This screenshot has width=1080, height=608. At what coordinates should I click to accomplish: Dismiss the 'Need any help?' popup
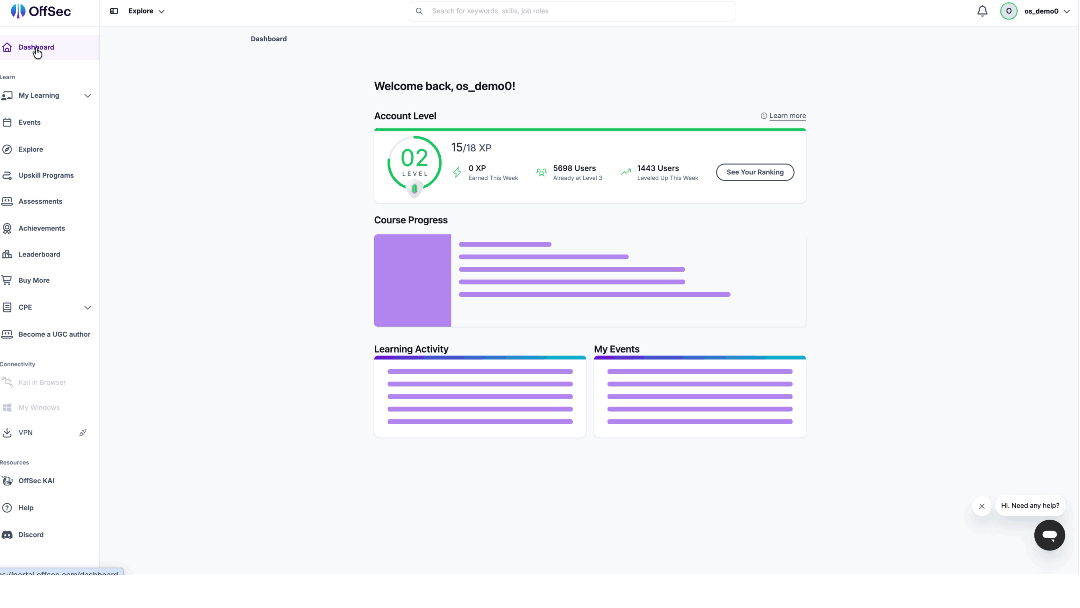(982, 506)
